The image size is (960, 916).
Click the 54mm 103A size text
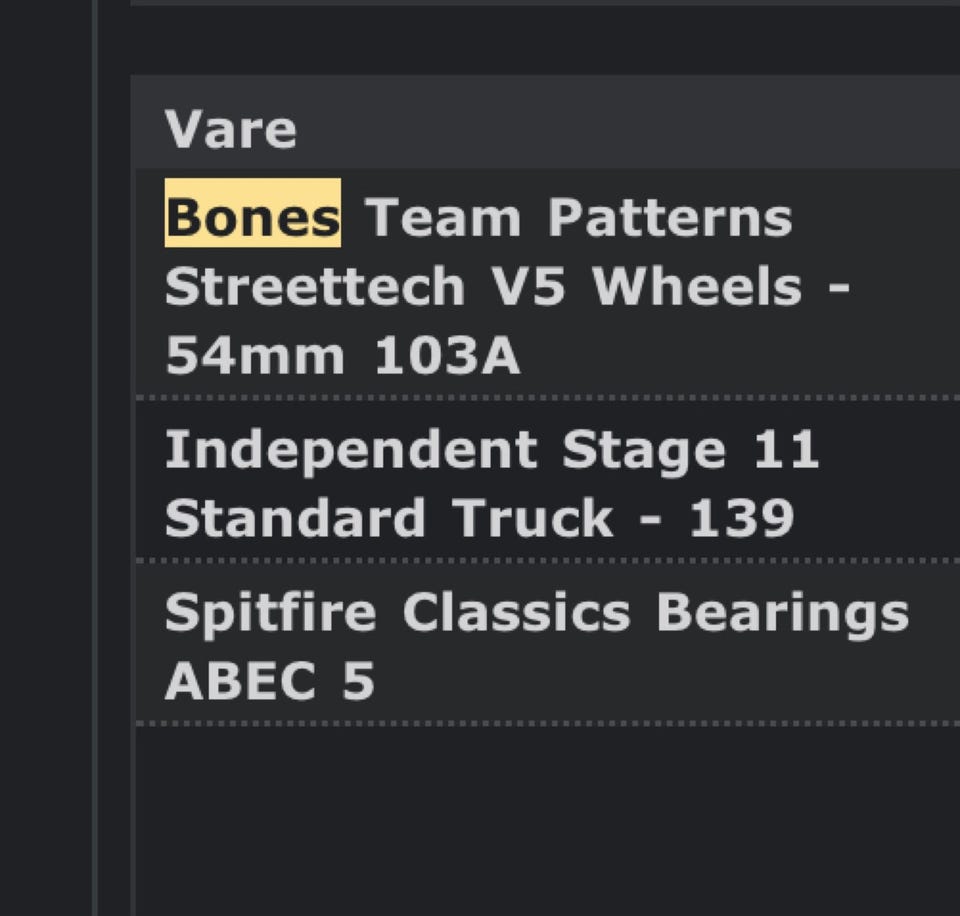pyautogui.click(x=342, y=356)
